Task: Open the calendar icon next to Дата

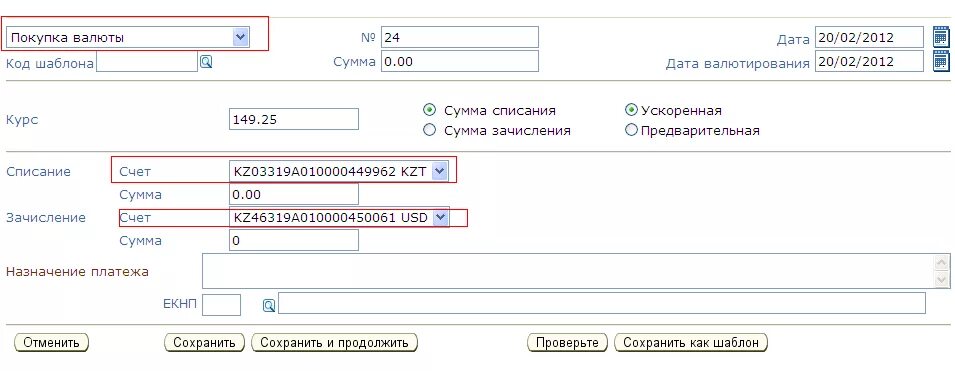Action: pos(941,37)
